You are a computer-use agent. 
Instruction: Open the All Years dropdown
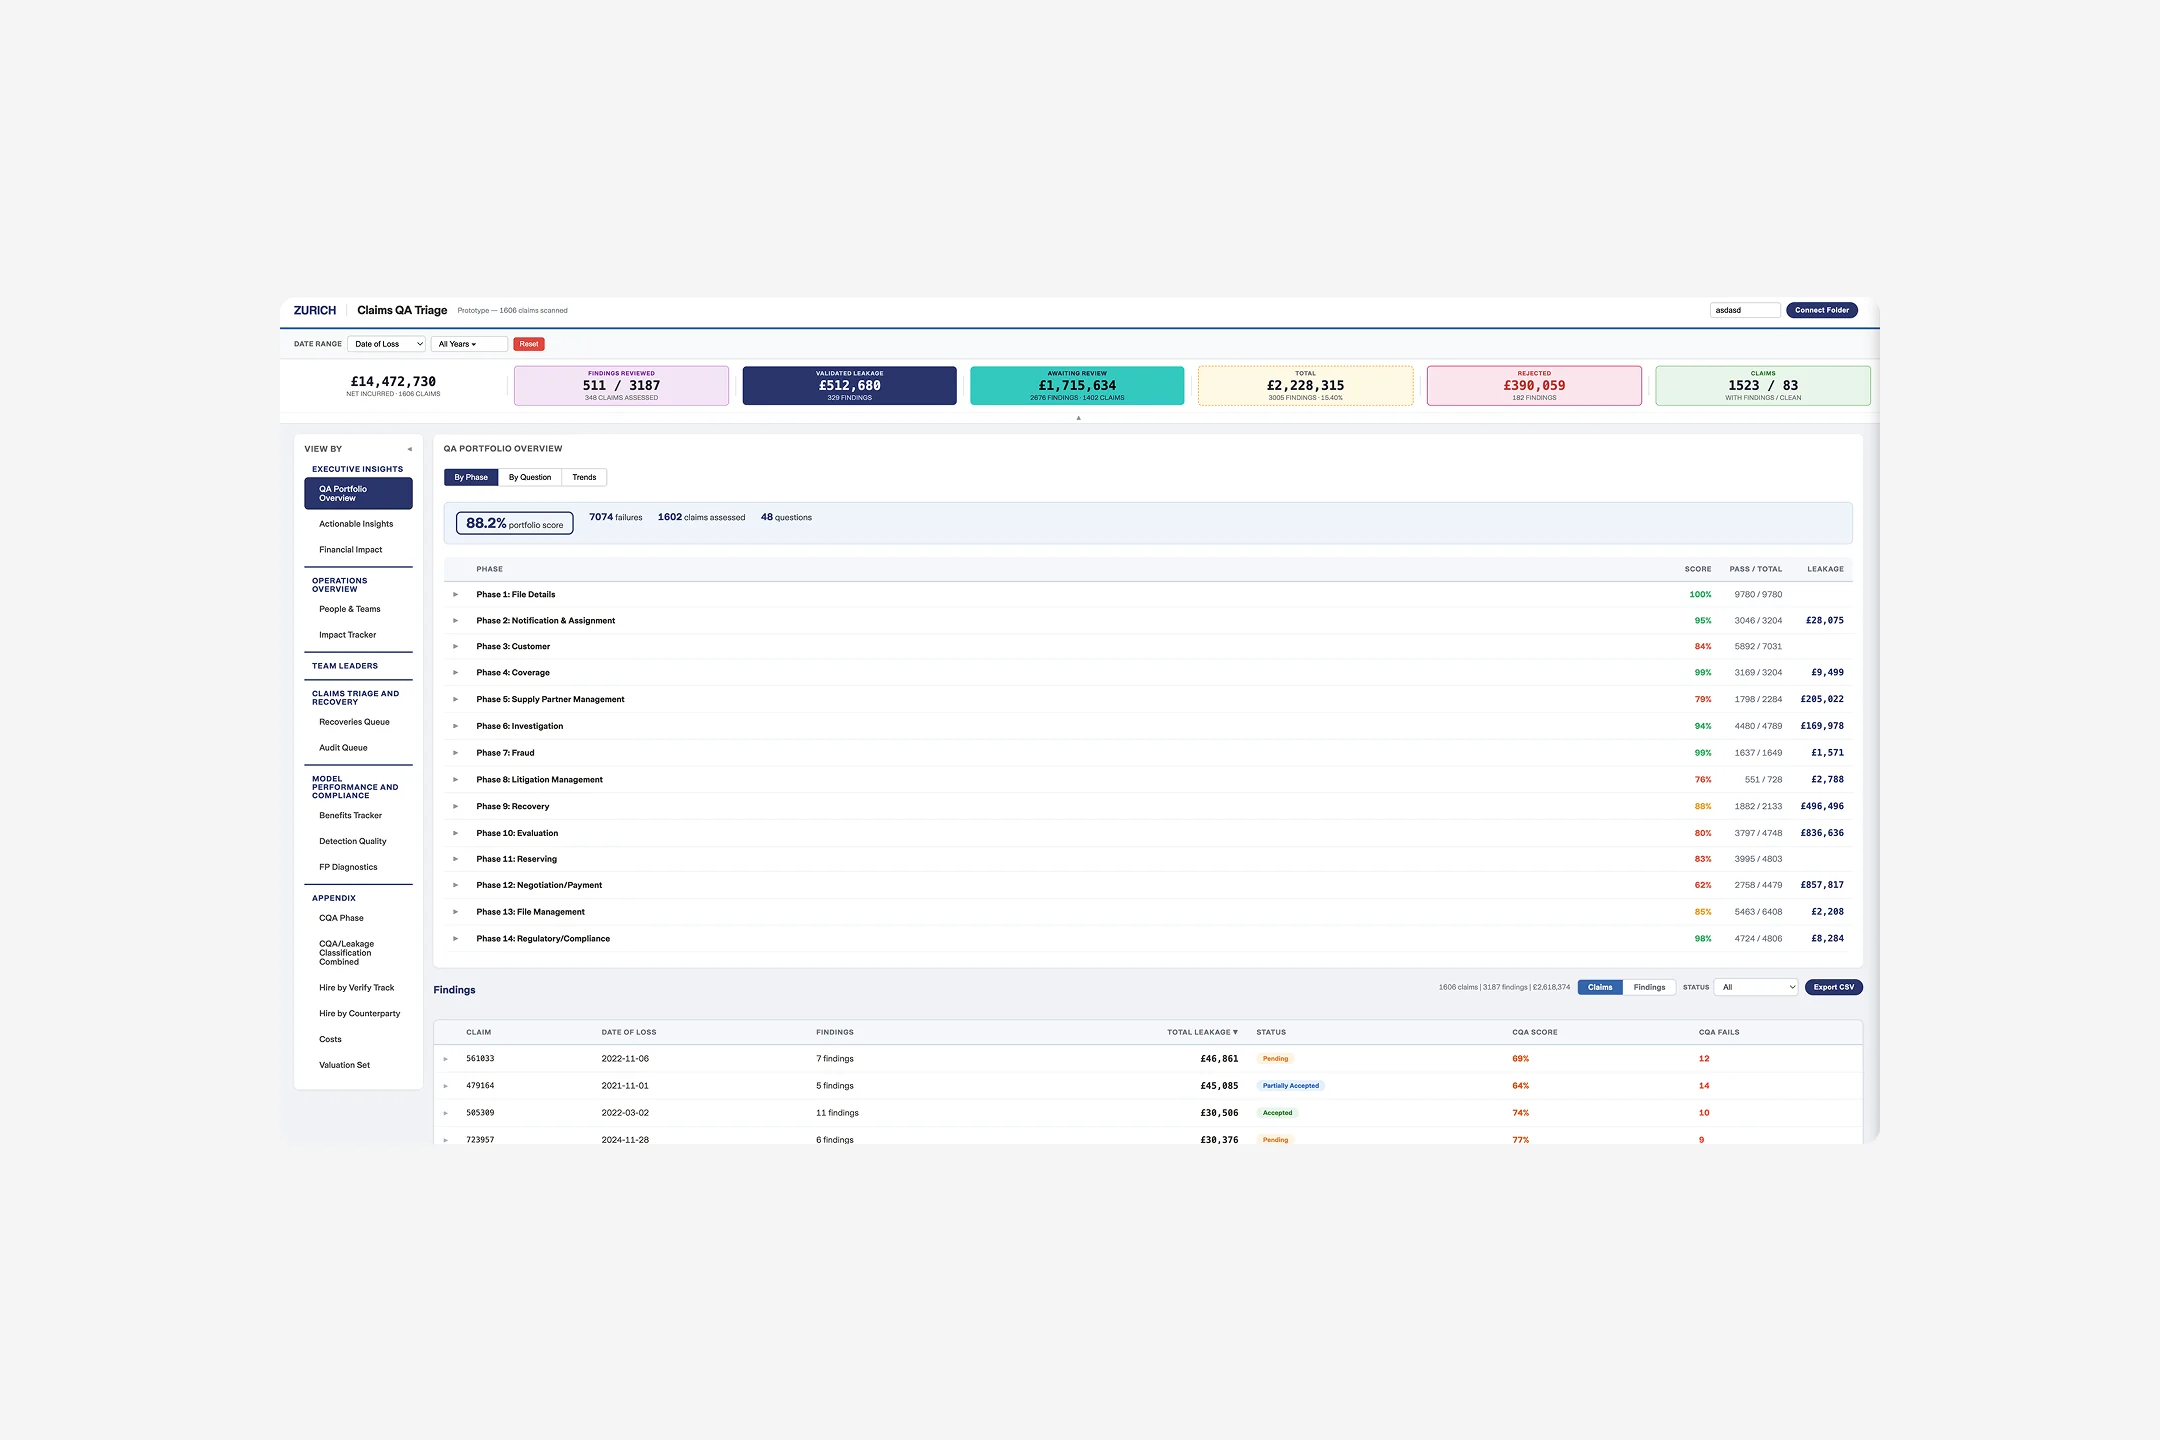click(x=469, y=344)
